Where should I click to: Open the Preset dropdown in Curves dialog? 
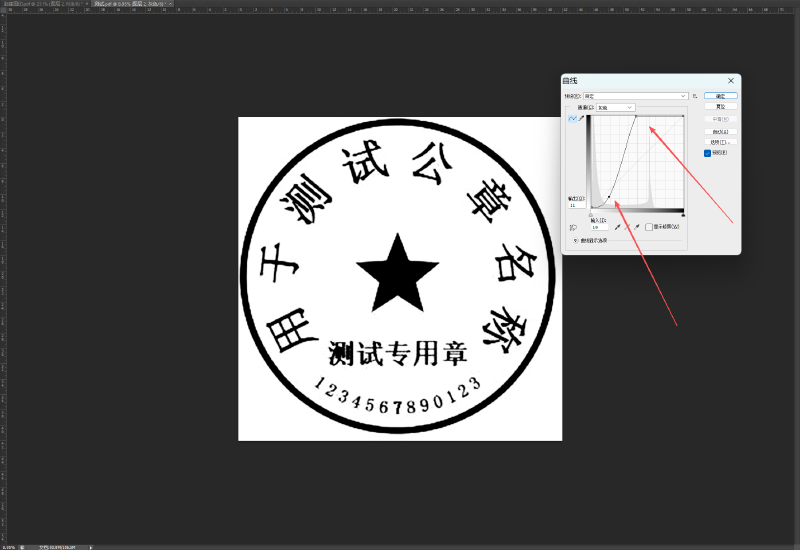pos(636,96)
